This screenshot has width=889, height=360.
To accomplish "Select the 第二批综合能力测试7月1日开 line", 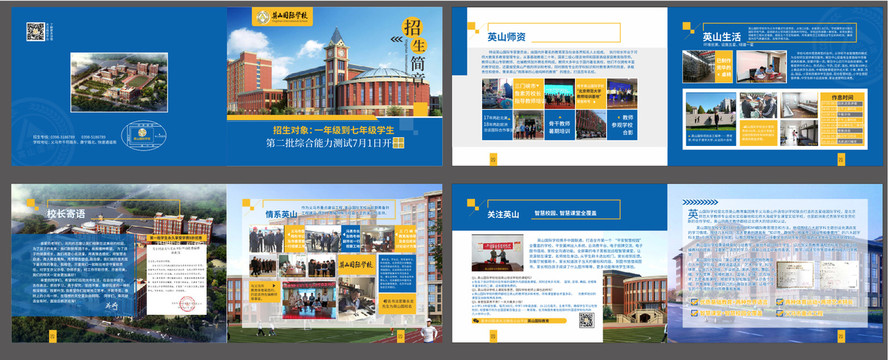I will (329, 143).
